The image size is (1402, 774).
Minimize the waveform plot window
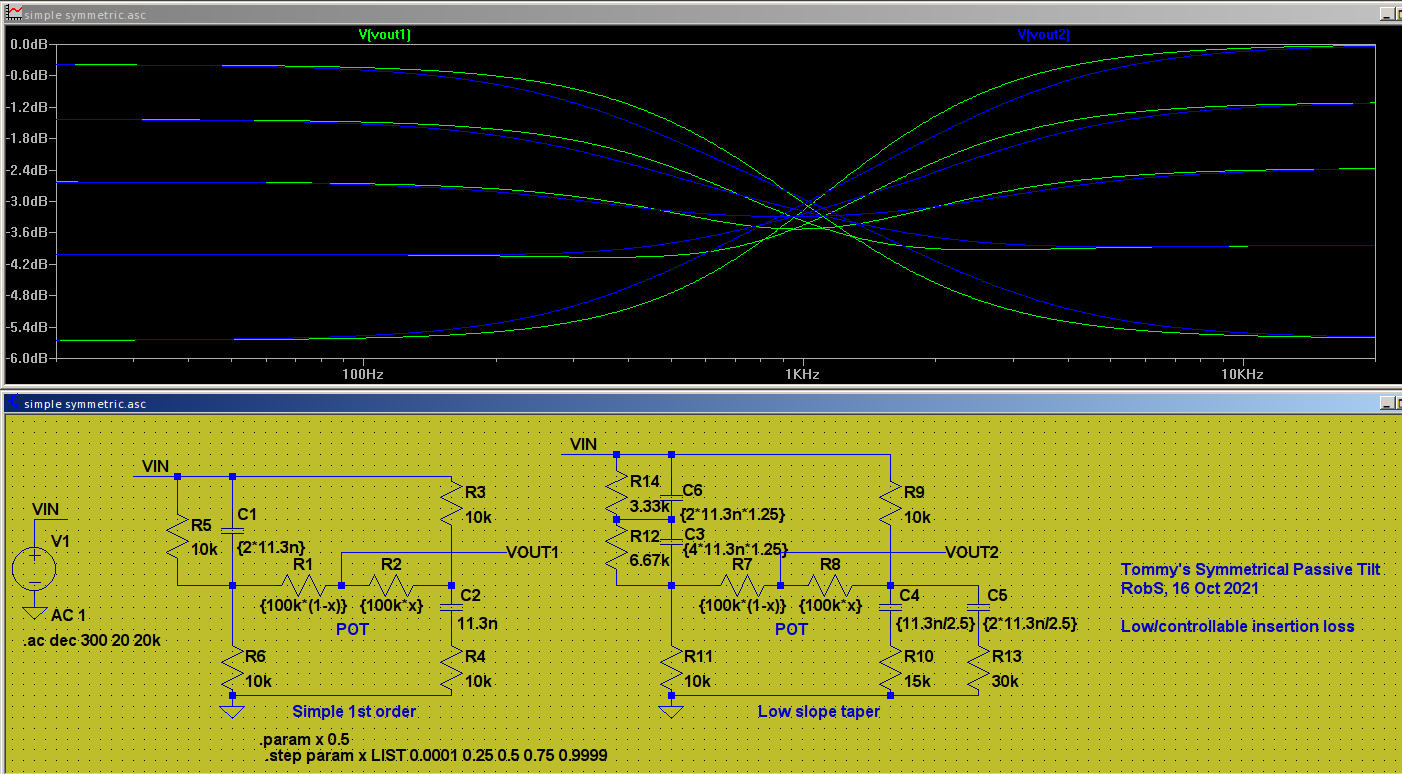(x=1387, y=14)
